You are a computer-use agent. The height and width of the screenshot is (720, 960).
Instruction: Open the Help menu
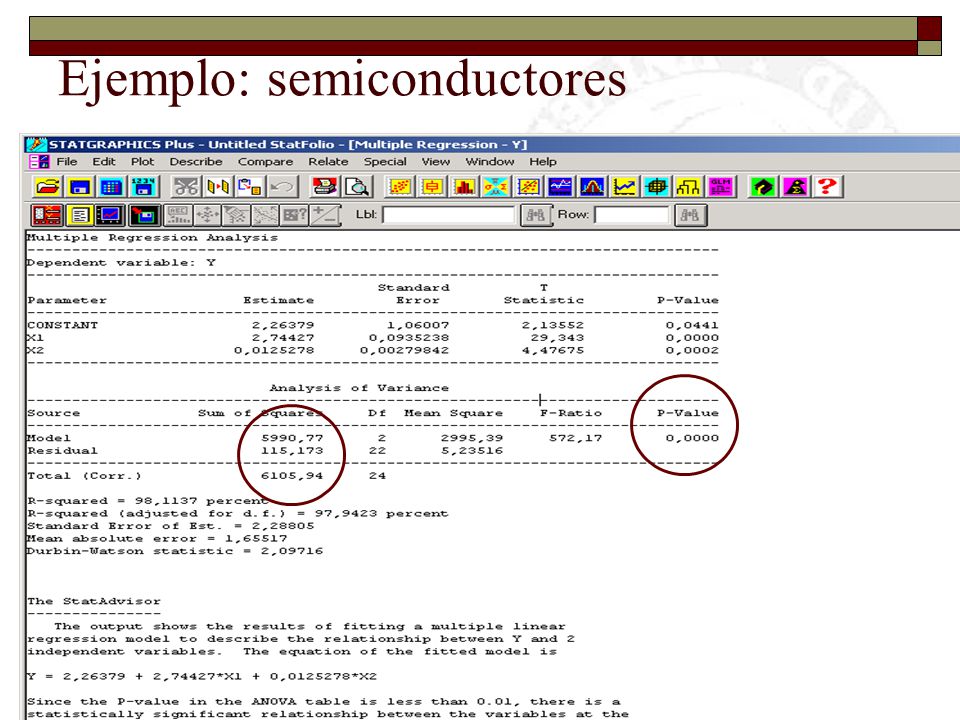543,162
